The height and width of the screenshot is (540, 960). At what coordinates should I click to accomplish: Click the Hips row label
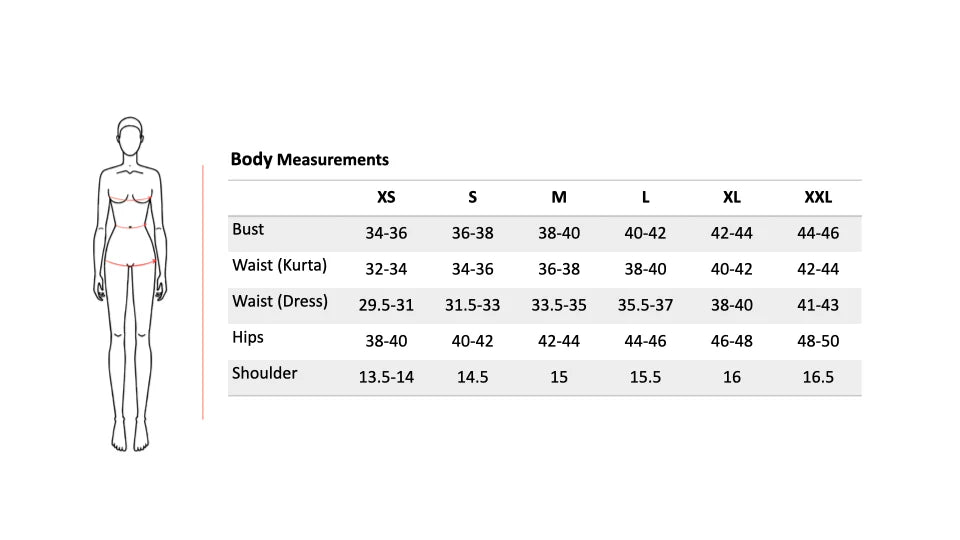tap(248, 337)
